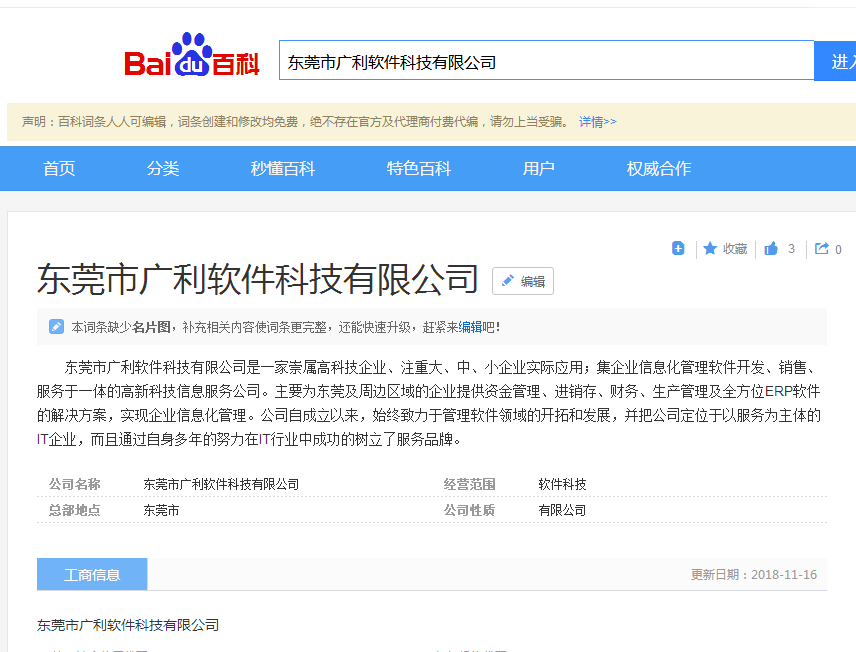This screenshot has height=652, width=856.
Task: Click the 编辑 button next to title
Action: click(x=523, y=281)
